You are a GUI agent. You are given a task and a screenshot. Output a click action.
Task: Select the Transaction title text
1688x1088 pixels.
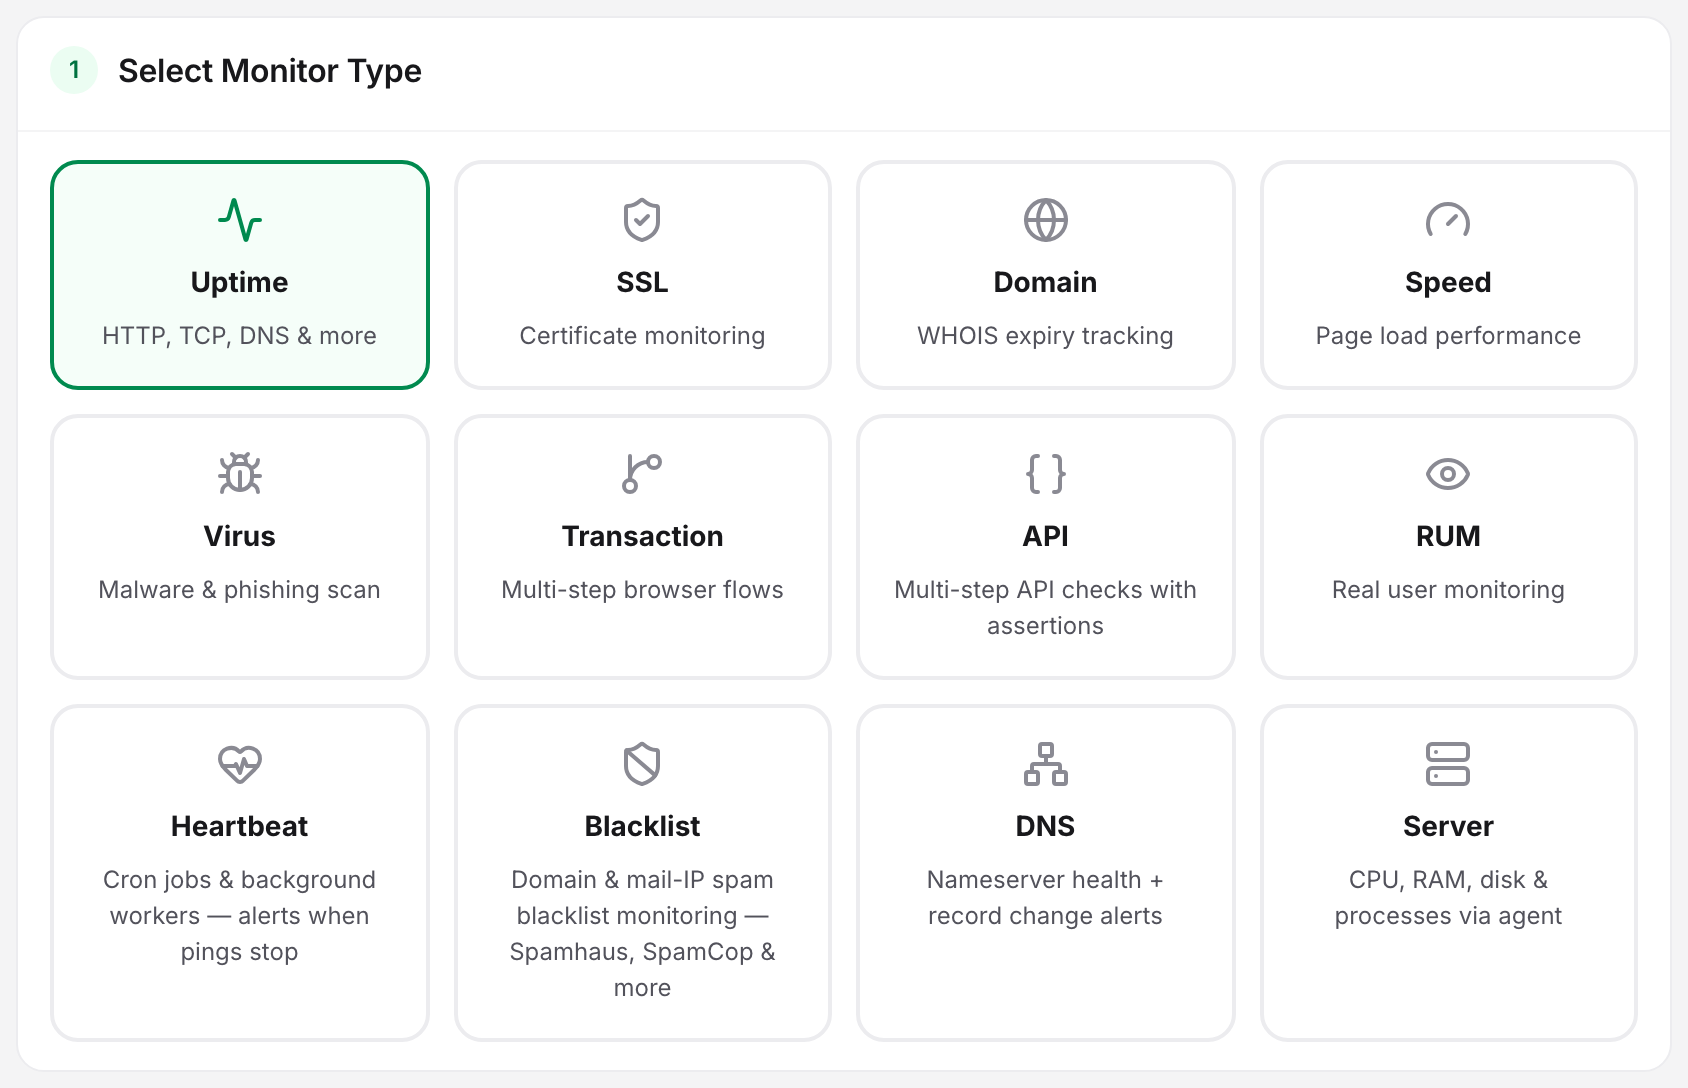pos(642,537)
